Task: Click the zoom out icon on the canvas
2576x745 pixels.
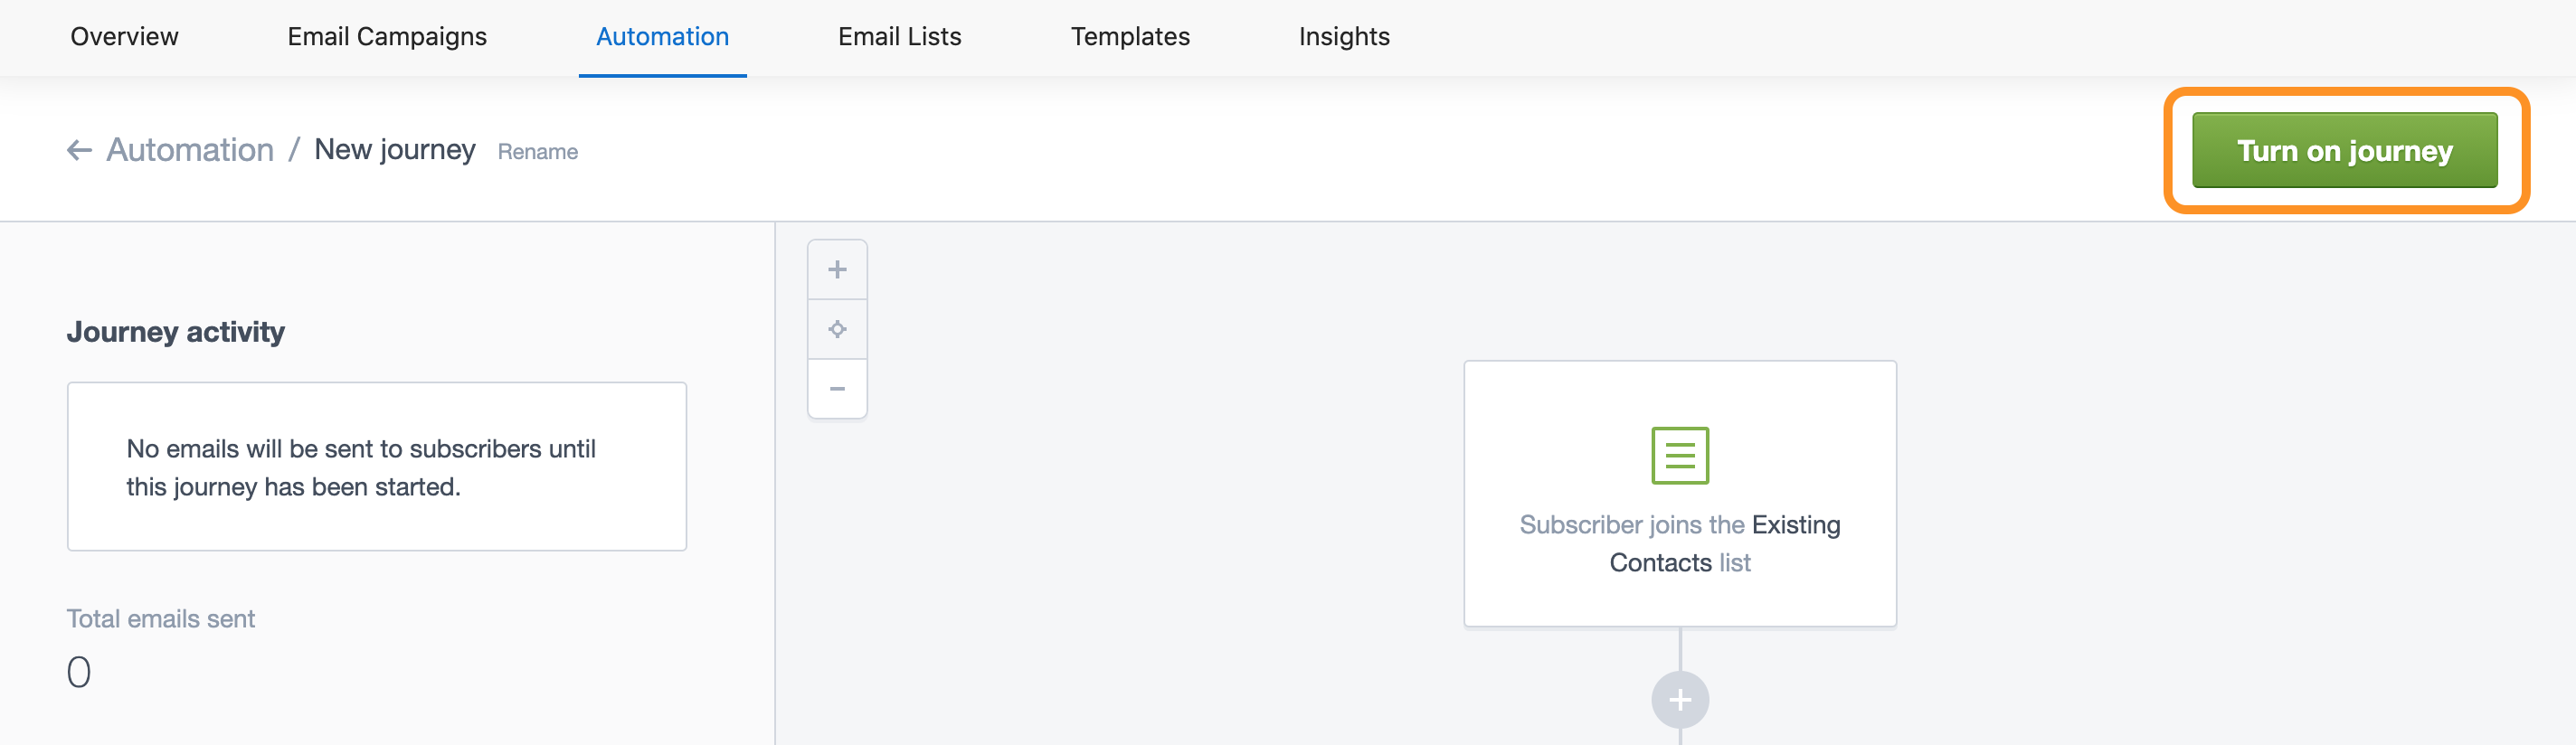Action: point(836,389)
